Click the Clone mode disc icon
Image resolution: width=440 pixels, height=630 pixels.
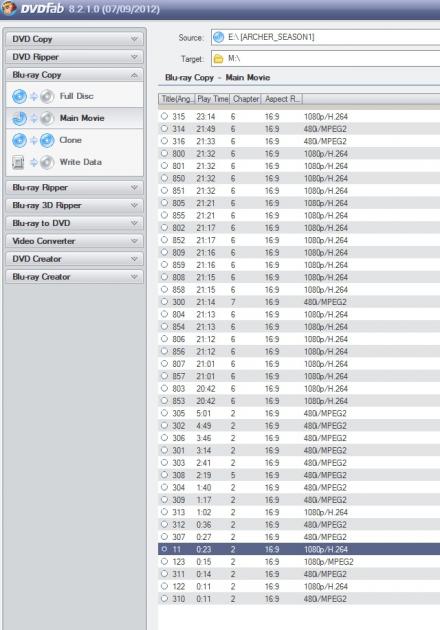click(x=33, y=140)
